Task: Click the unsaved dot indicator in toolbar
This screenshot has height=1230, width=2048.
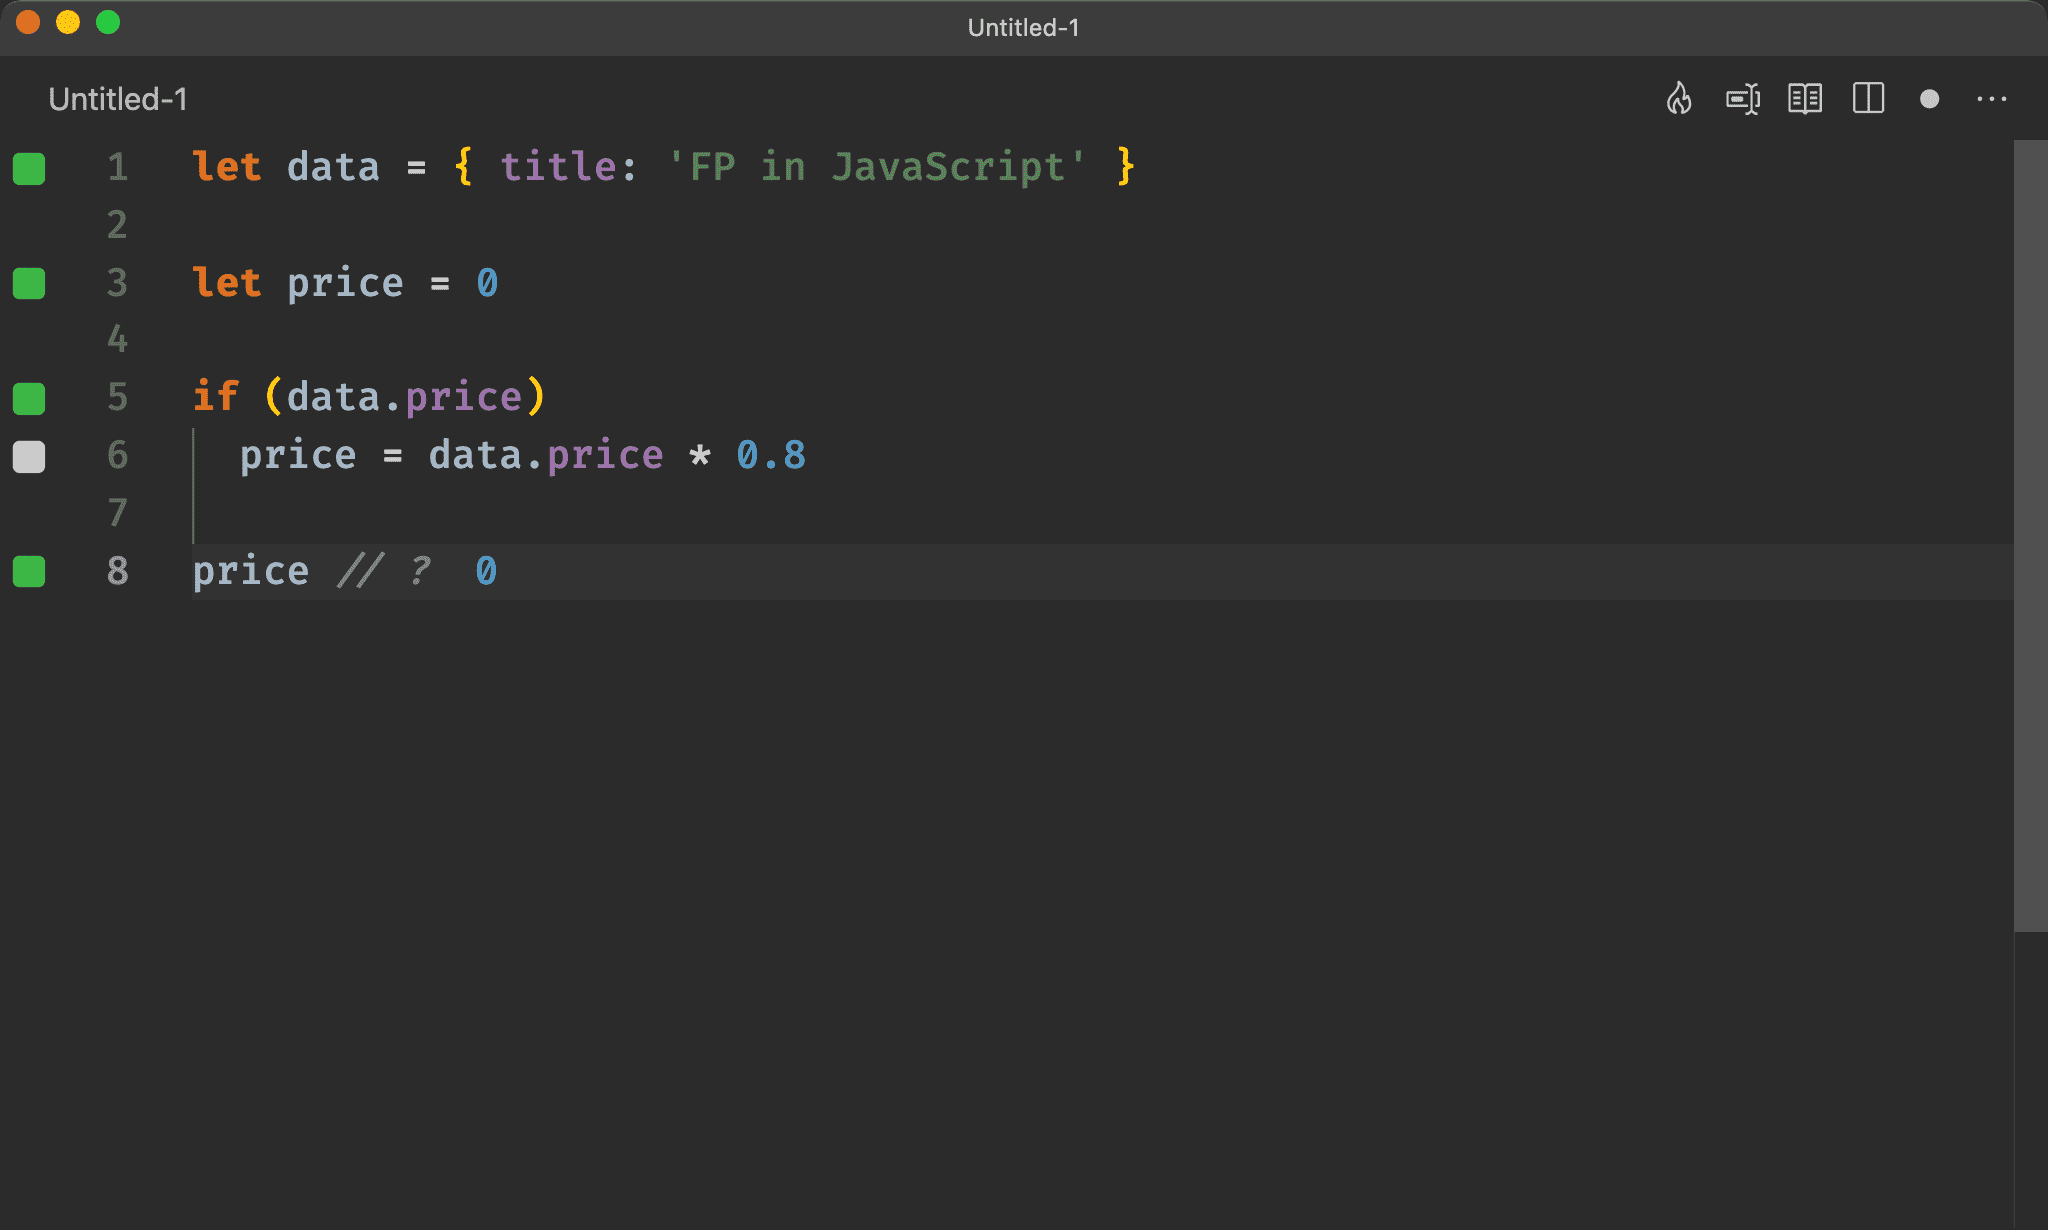Action: pyautogui.click(x=1929, y=99)
